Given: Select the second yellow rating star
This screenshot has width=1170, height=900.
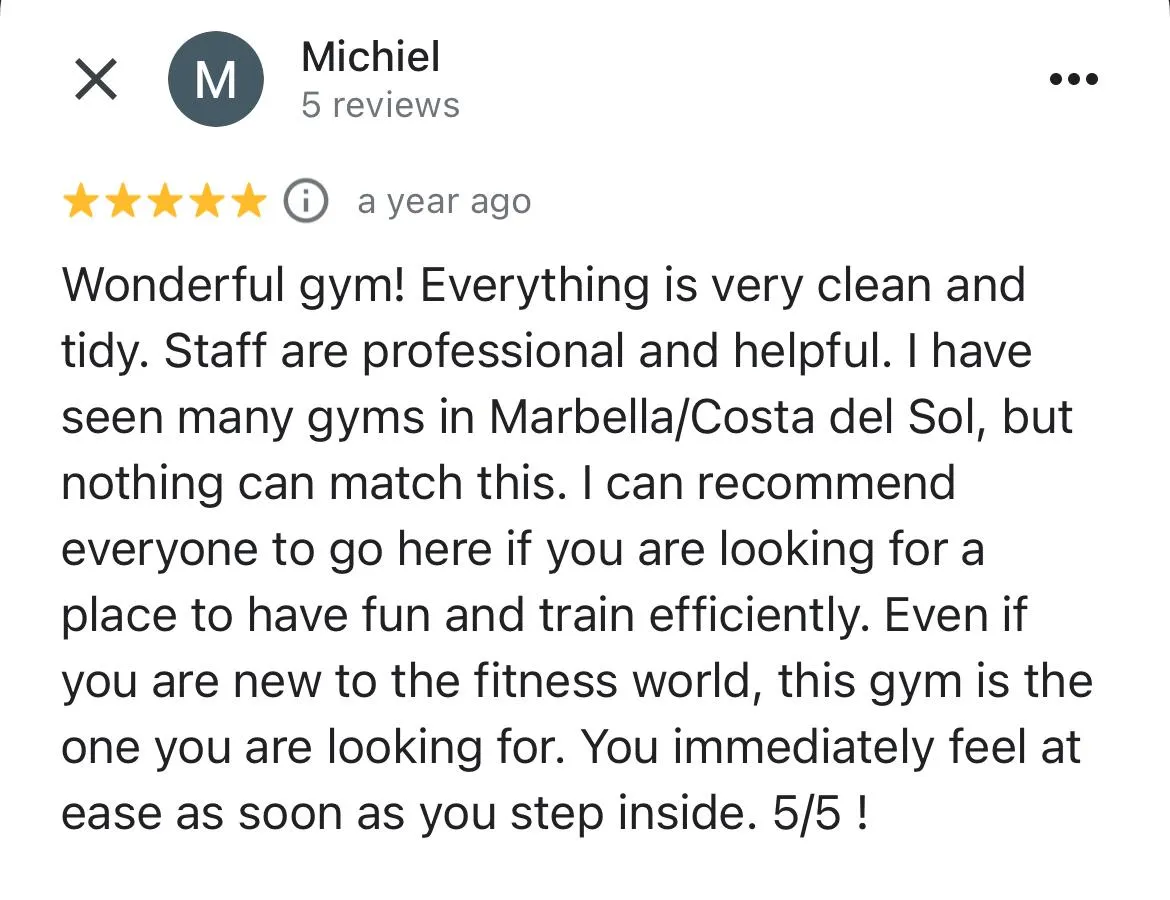Looking at the screenshot, I should pos(122,201).
